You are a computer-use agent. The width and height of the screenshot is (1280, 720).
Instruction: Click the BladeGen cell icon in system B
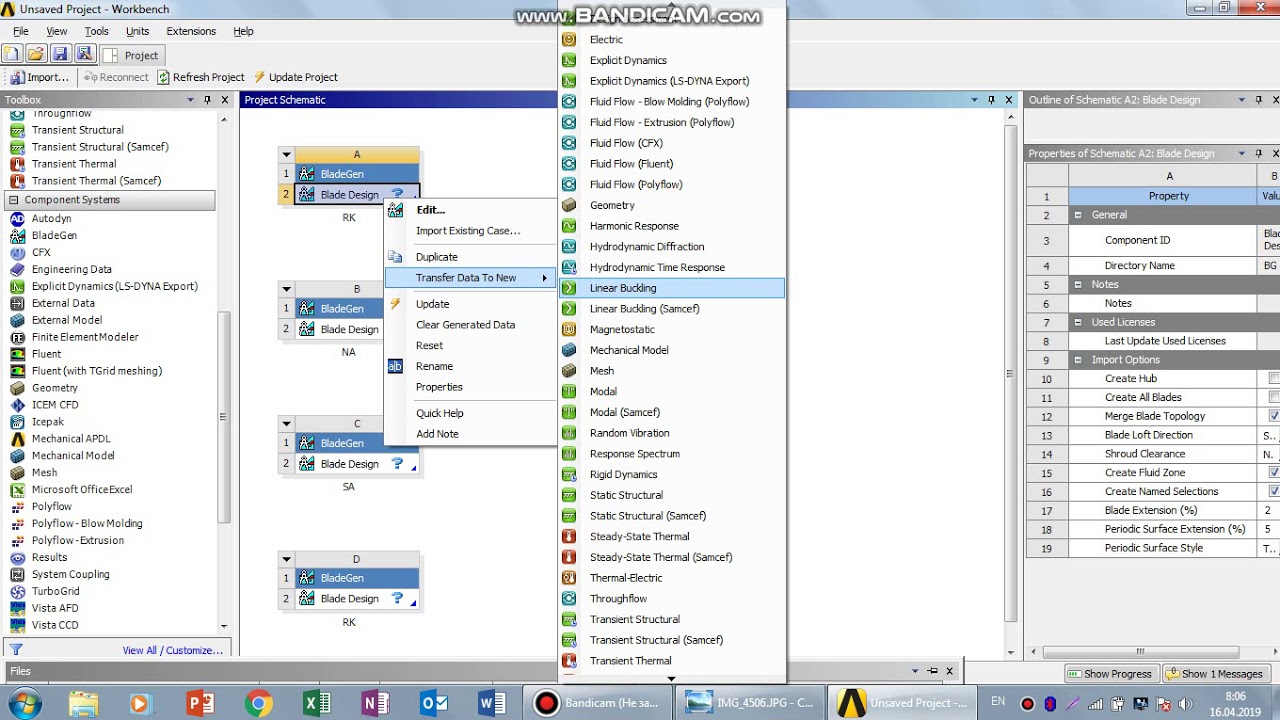[307, 309]
